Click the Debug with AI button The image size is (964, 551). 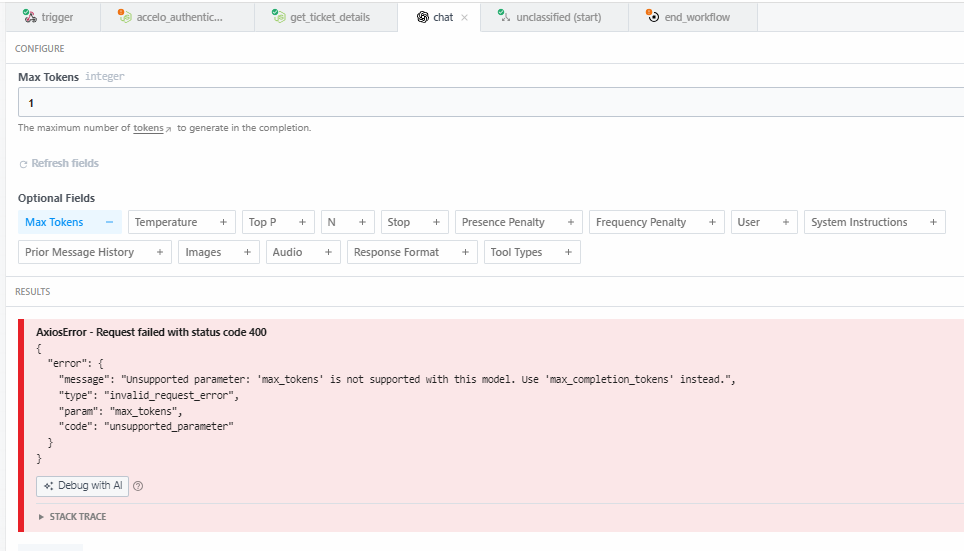tap(82, 486)
